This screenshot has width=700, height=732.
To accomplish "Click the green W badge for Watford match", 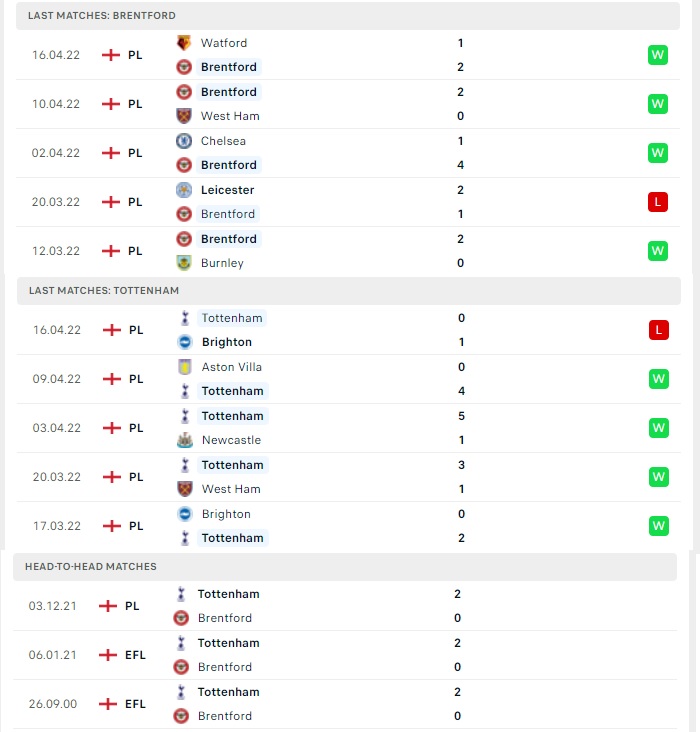I will pos(658,55).
